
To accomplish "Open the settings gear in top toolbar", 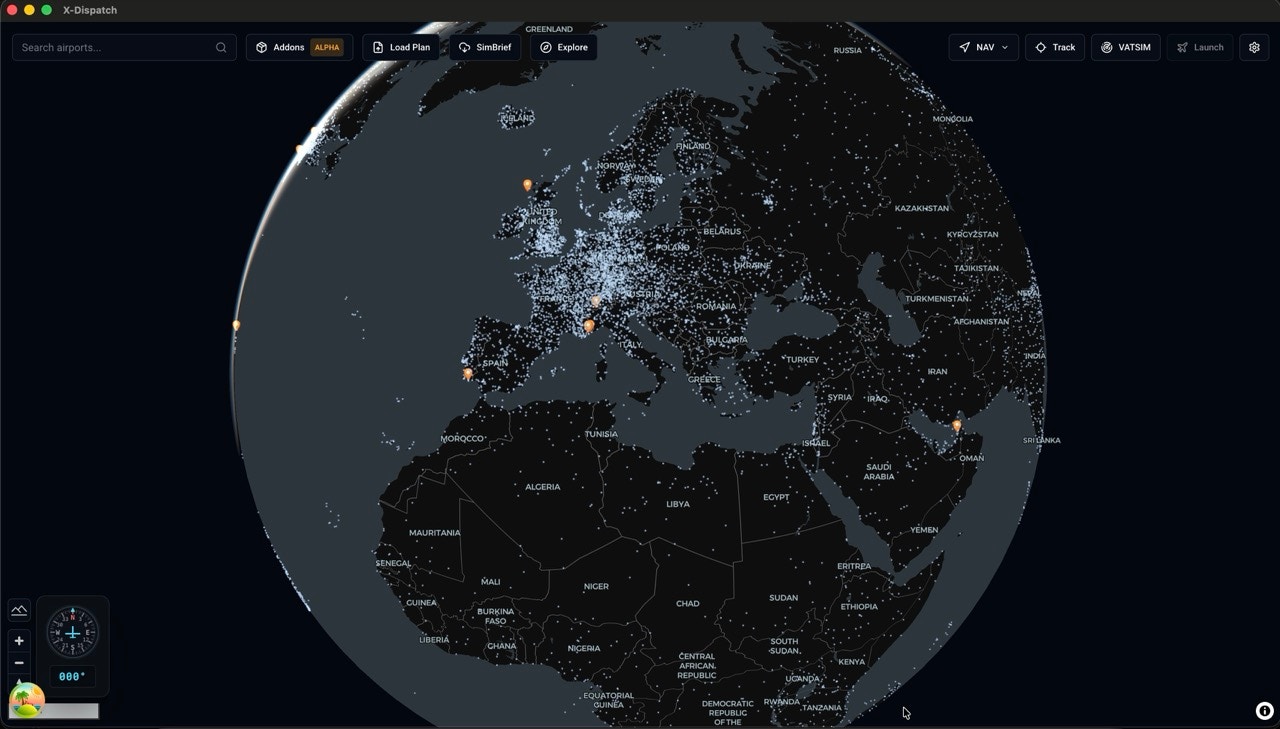I will [x=1254, y=47].
